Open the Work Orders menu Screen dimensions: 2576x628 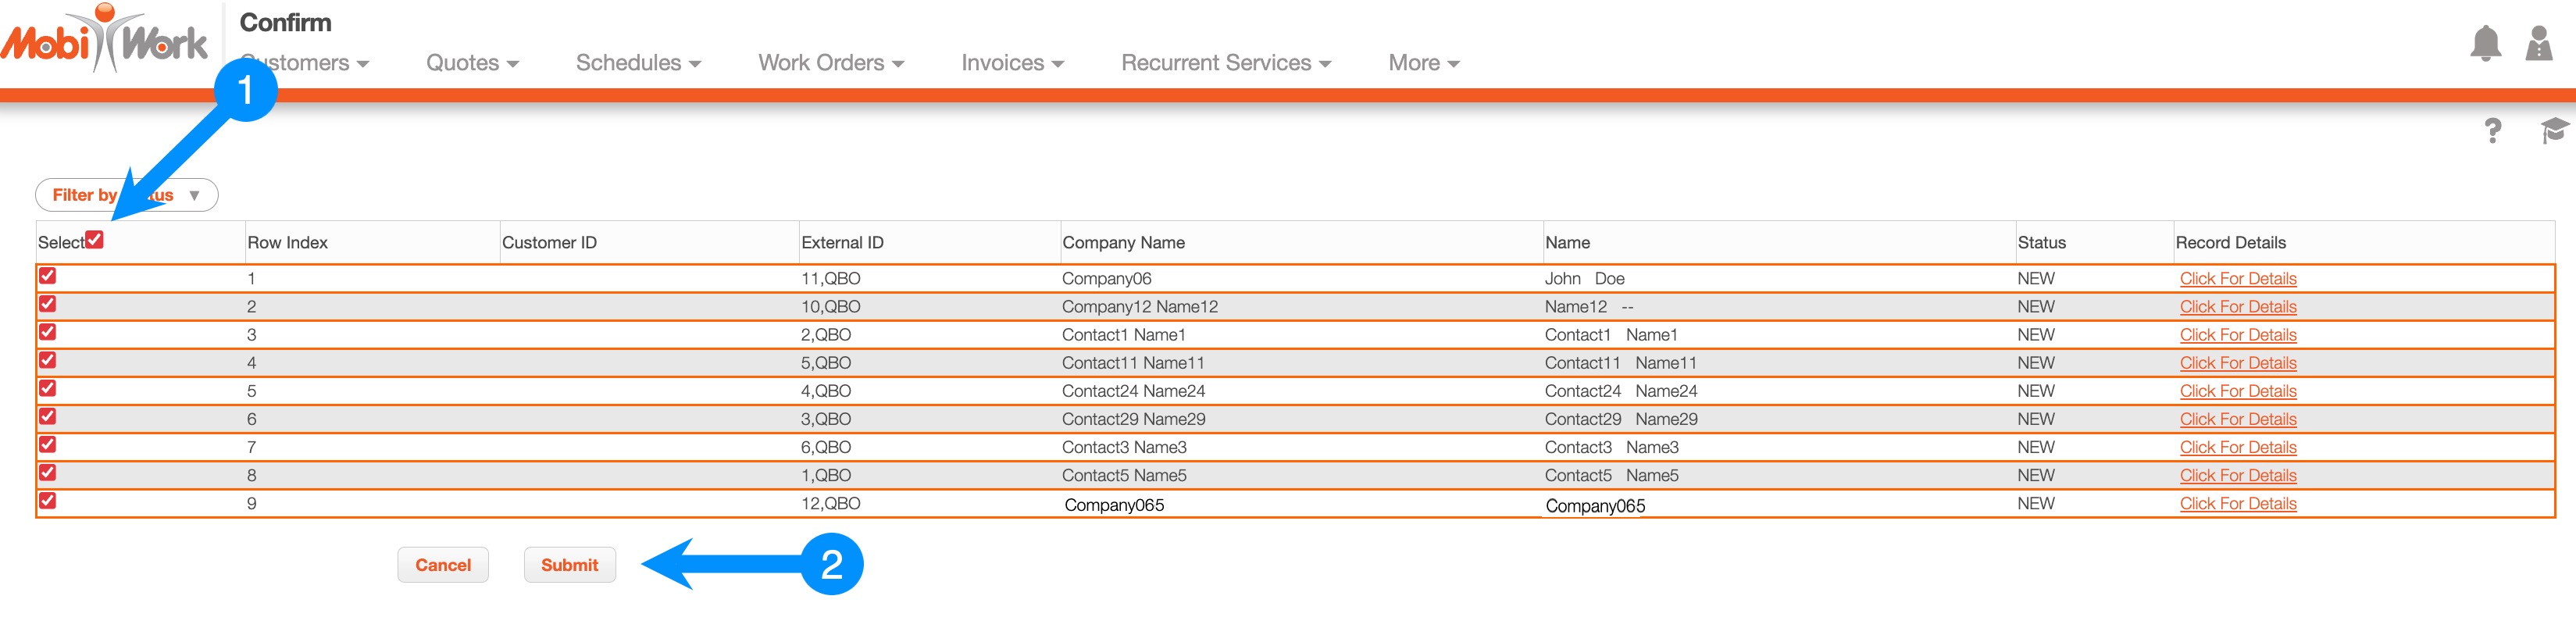click(x=830, y=63)
